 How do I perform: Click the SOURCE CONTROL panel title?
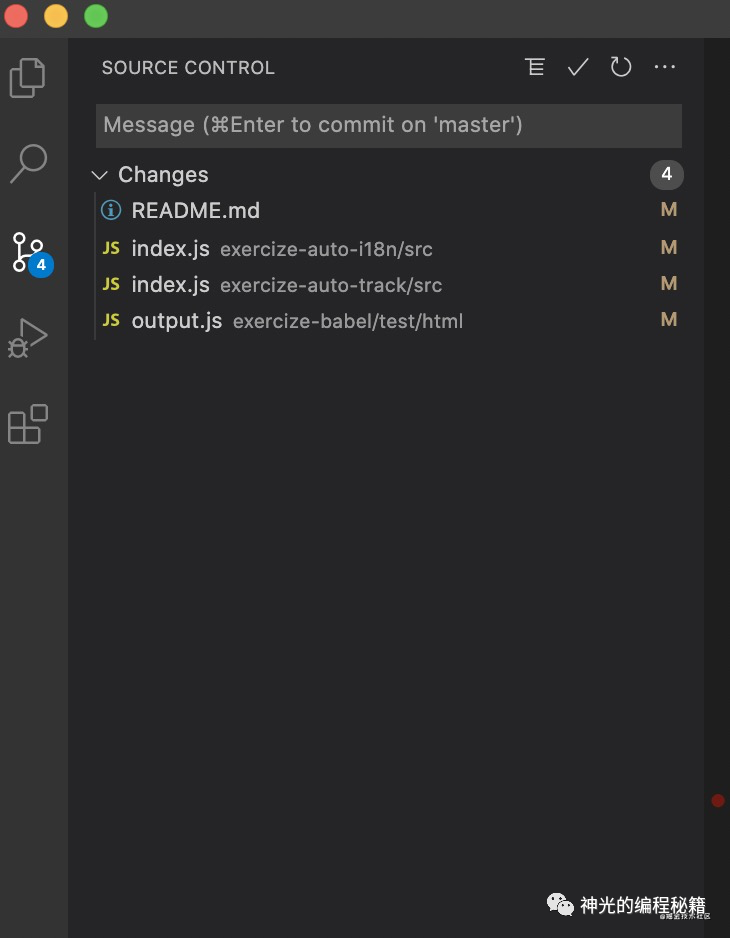pos(188,68)
